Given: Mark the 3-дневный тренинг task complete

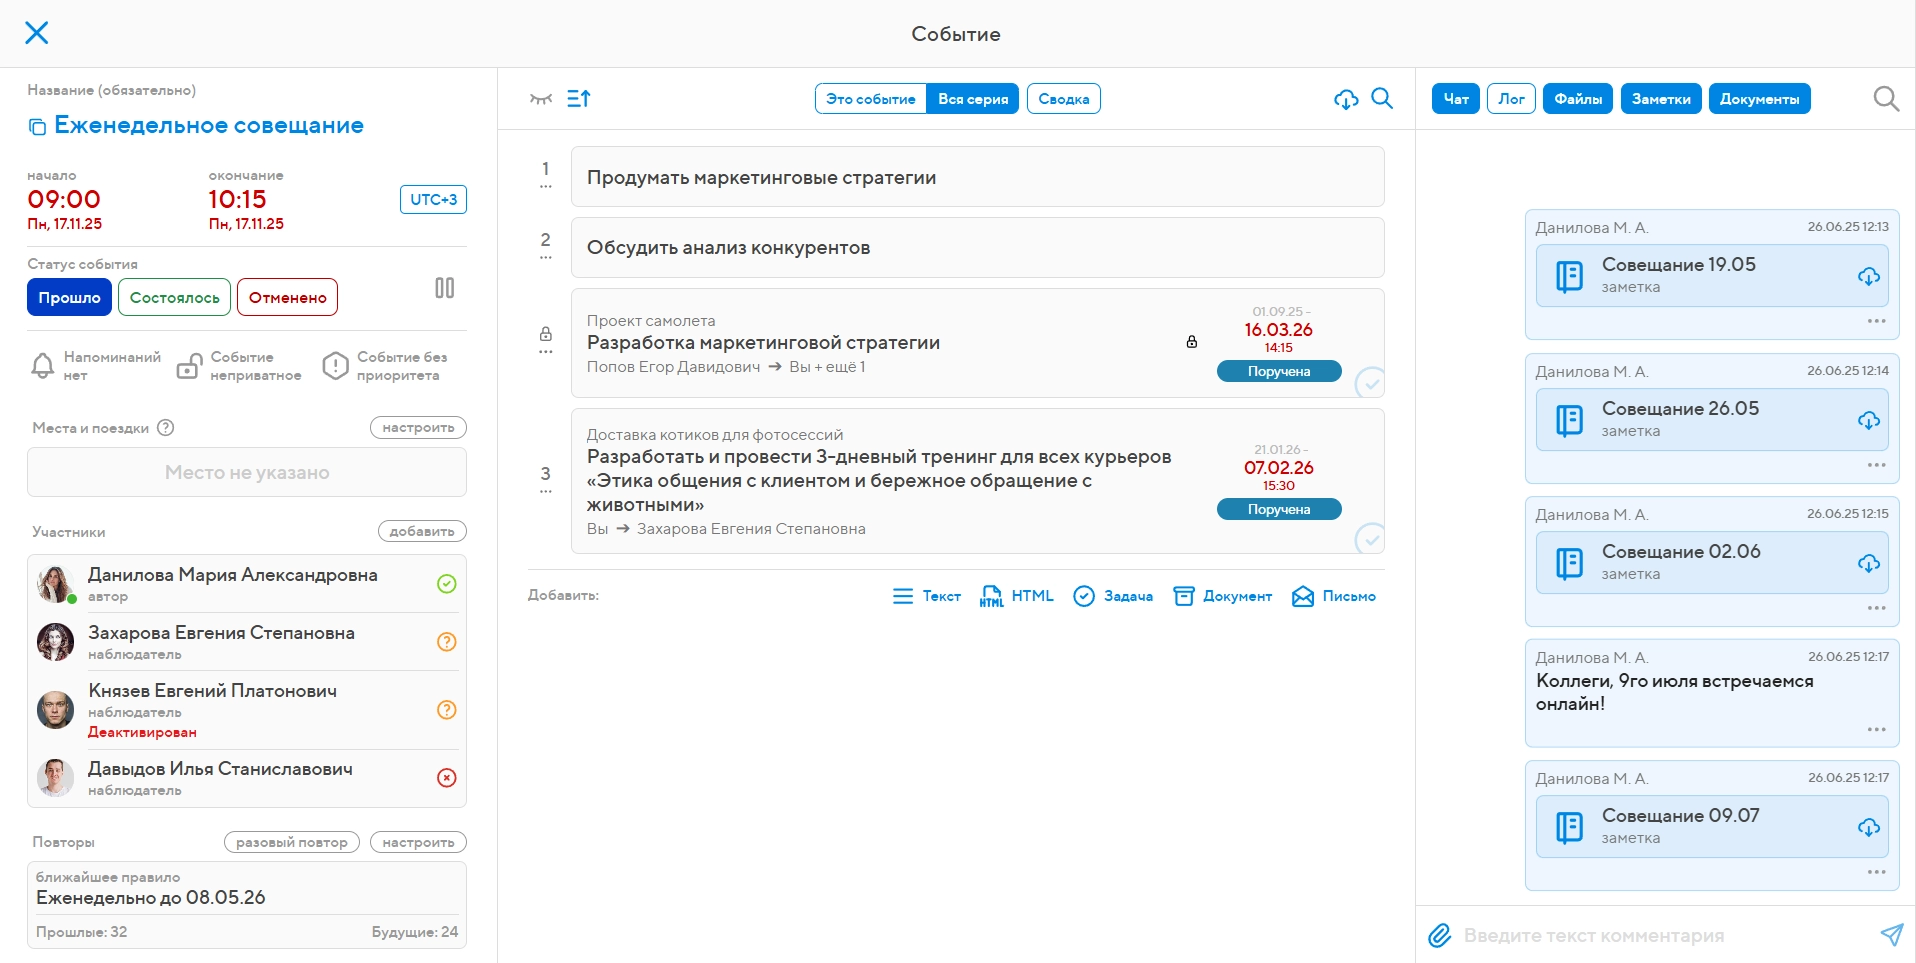Looking at the screenshot, I should pos(1370,539).
